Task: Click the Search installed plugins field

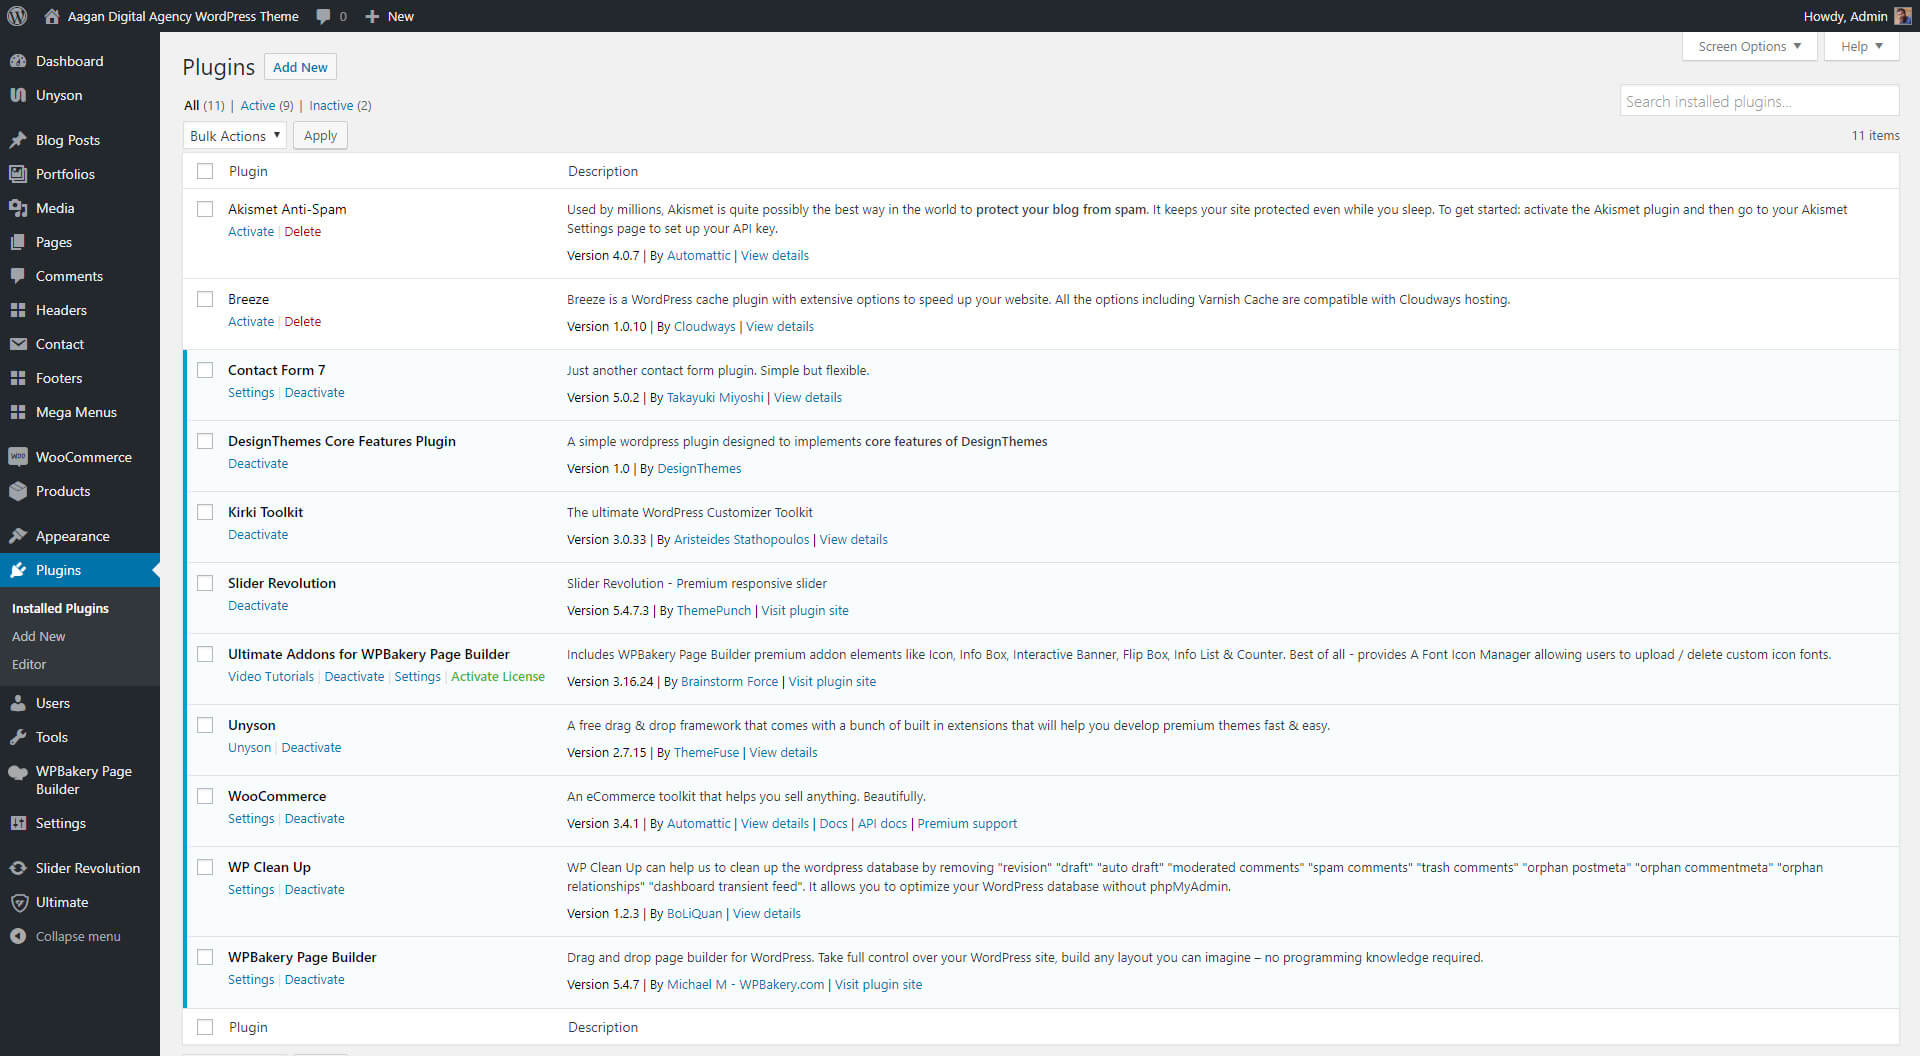Action: click(x=1759, y=101)
